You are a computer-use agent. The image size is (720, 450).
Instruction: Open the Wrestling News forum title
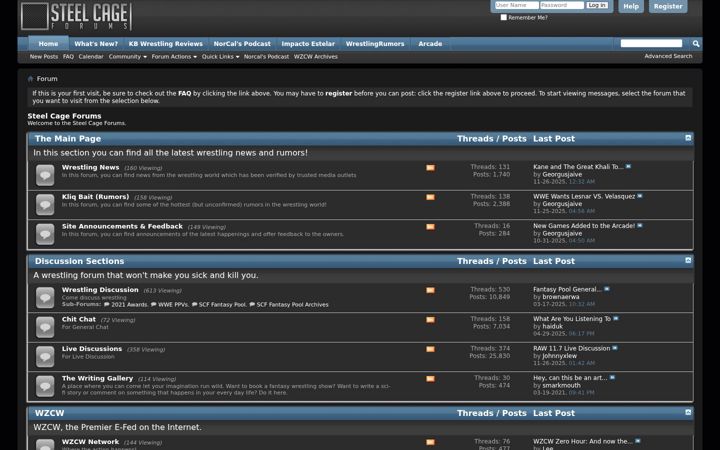tap(90, 167)
